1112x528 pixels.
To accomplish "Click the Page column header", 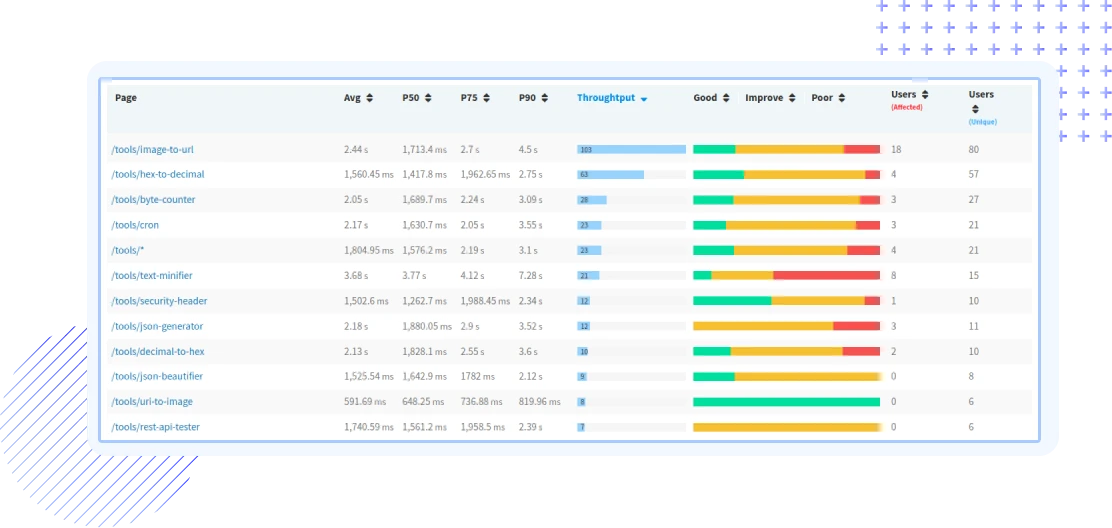I will 126,98.
